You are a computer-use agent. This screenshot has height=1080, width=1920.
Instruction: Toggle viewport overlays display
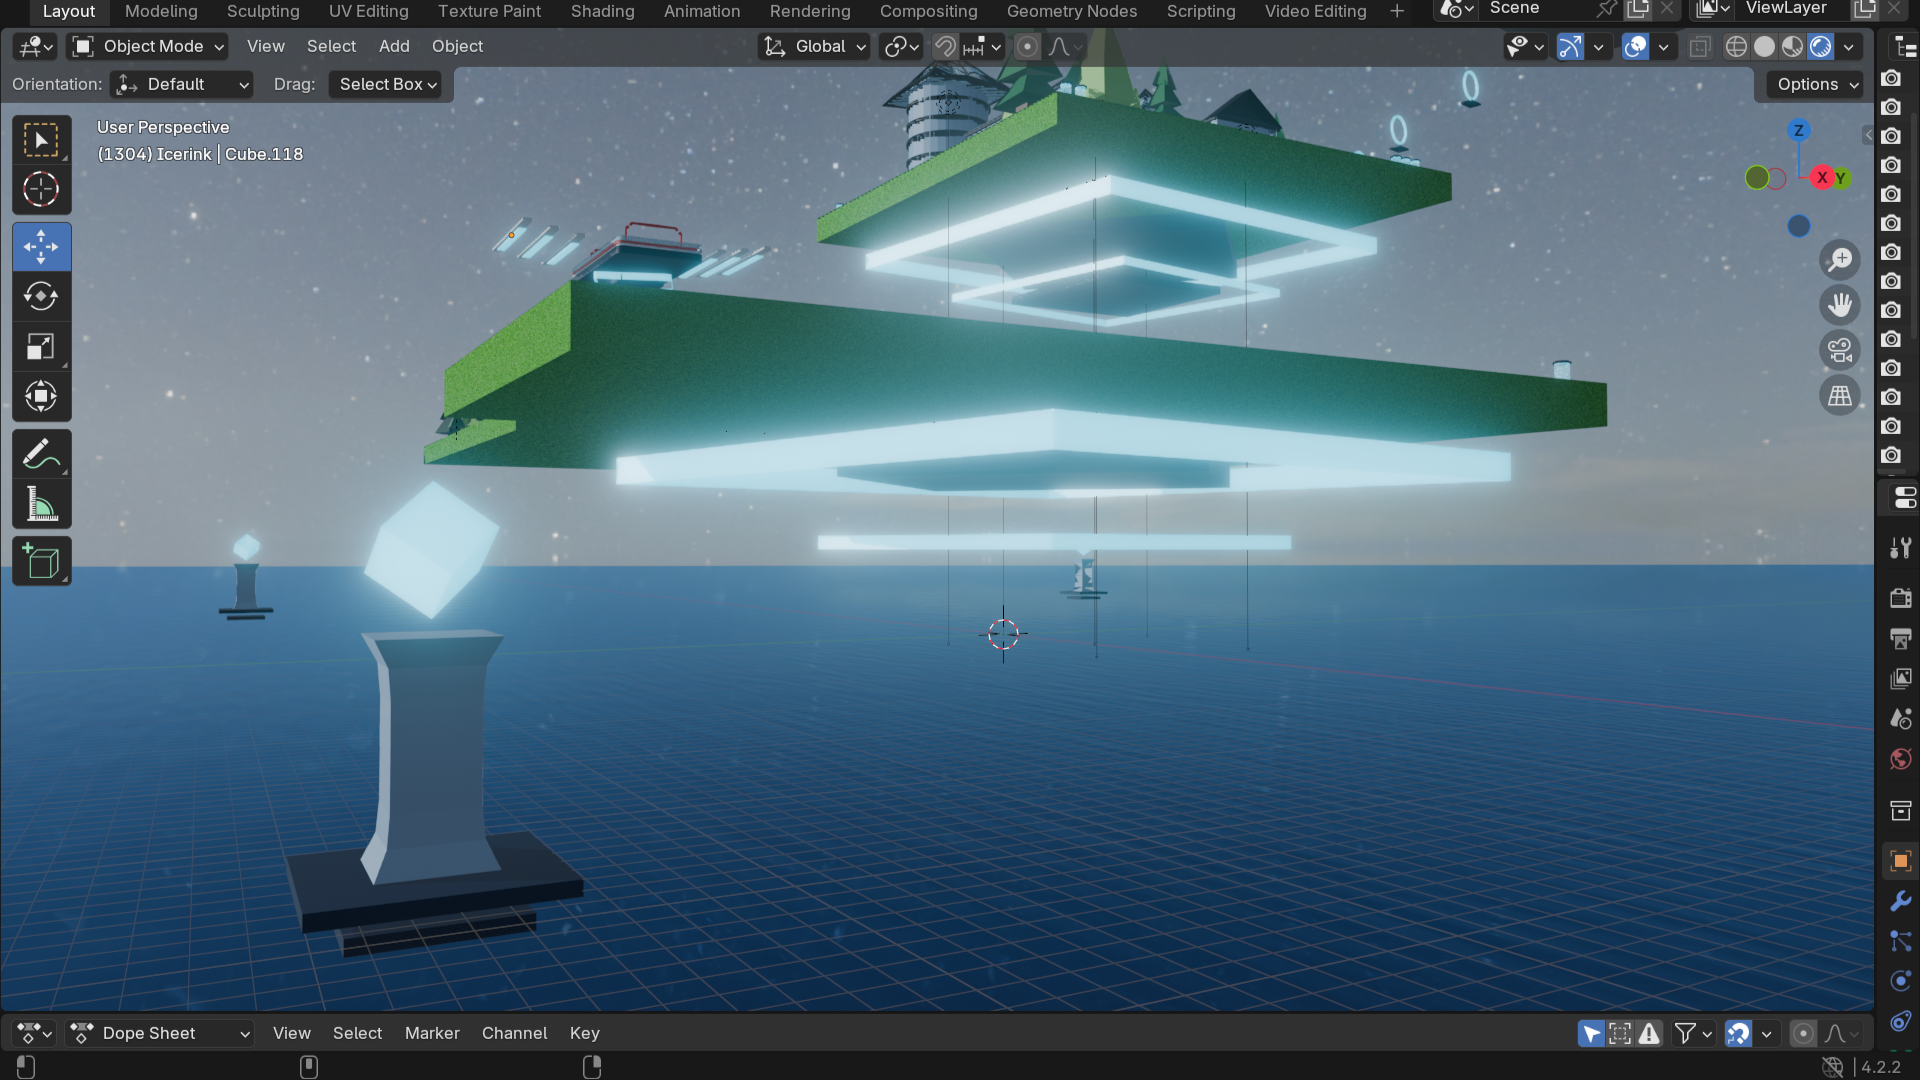click(x=1635, y=46)
